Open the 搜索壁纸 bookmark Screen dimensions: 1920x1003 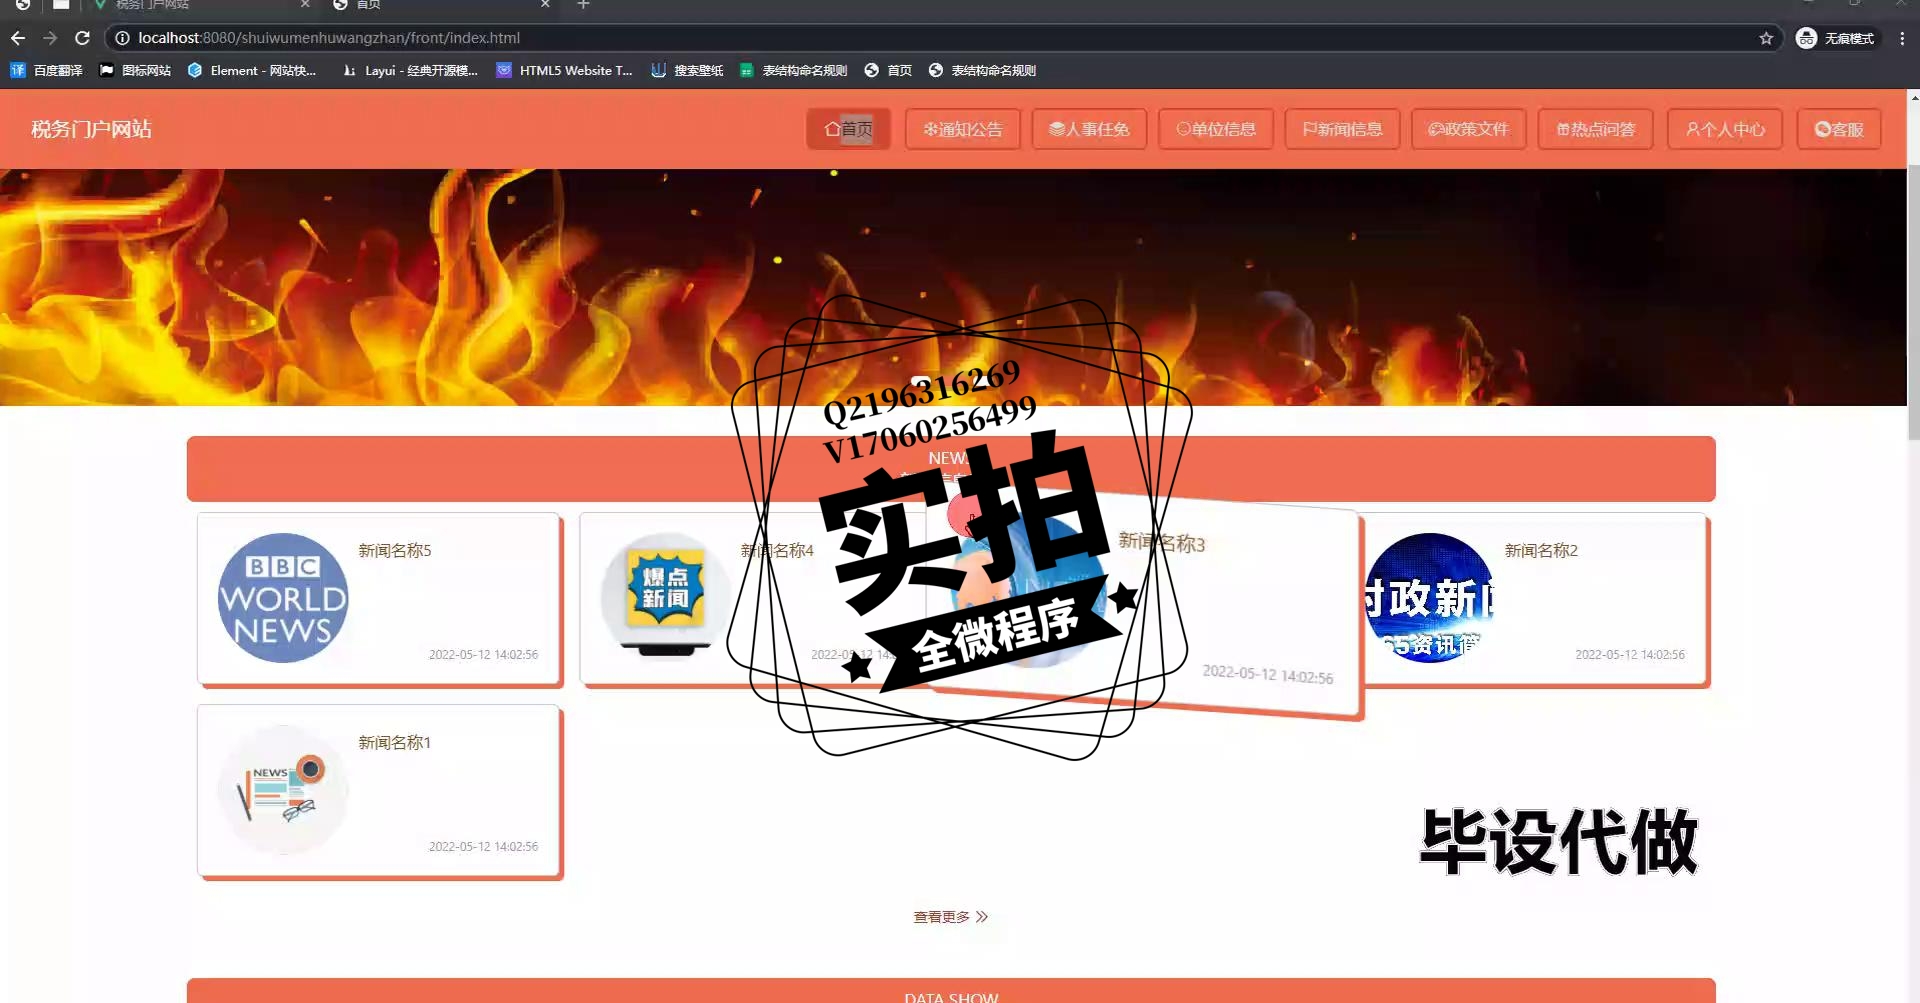click(x=687, y=70)
